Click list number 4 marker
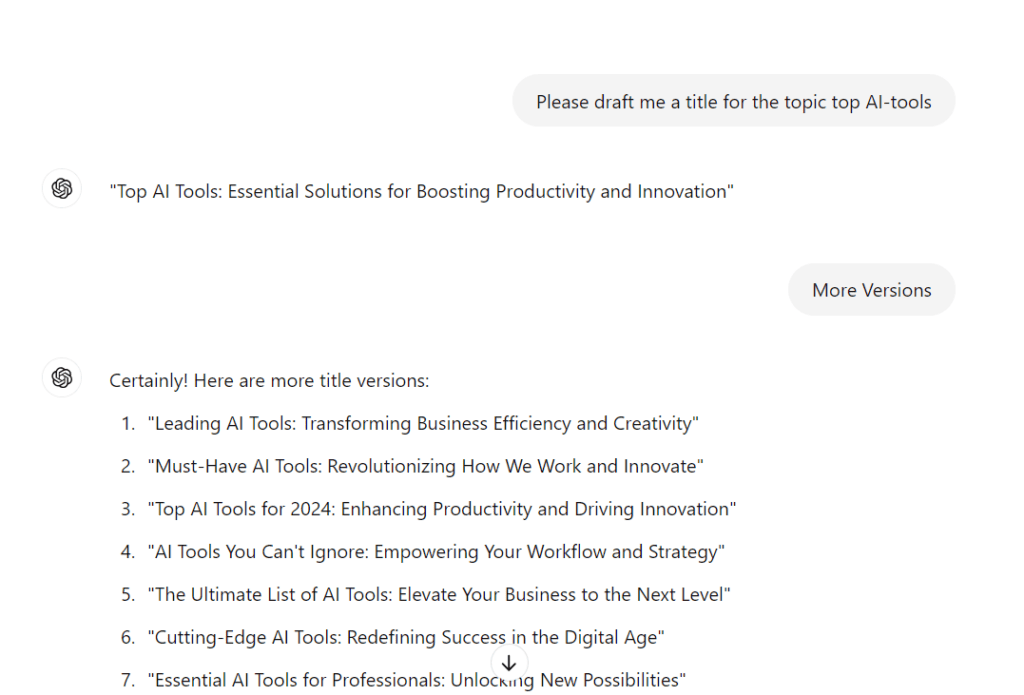The image size is (1024, 695). click(128, 552)
